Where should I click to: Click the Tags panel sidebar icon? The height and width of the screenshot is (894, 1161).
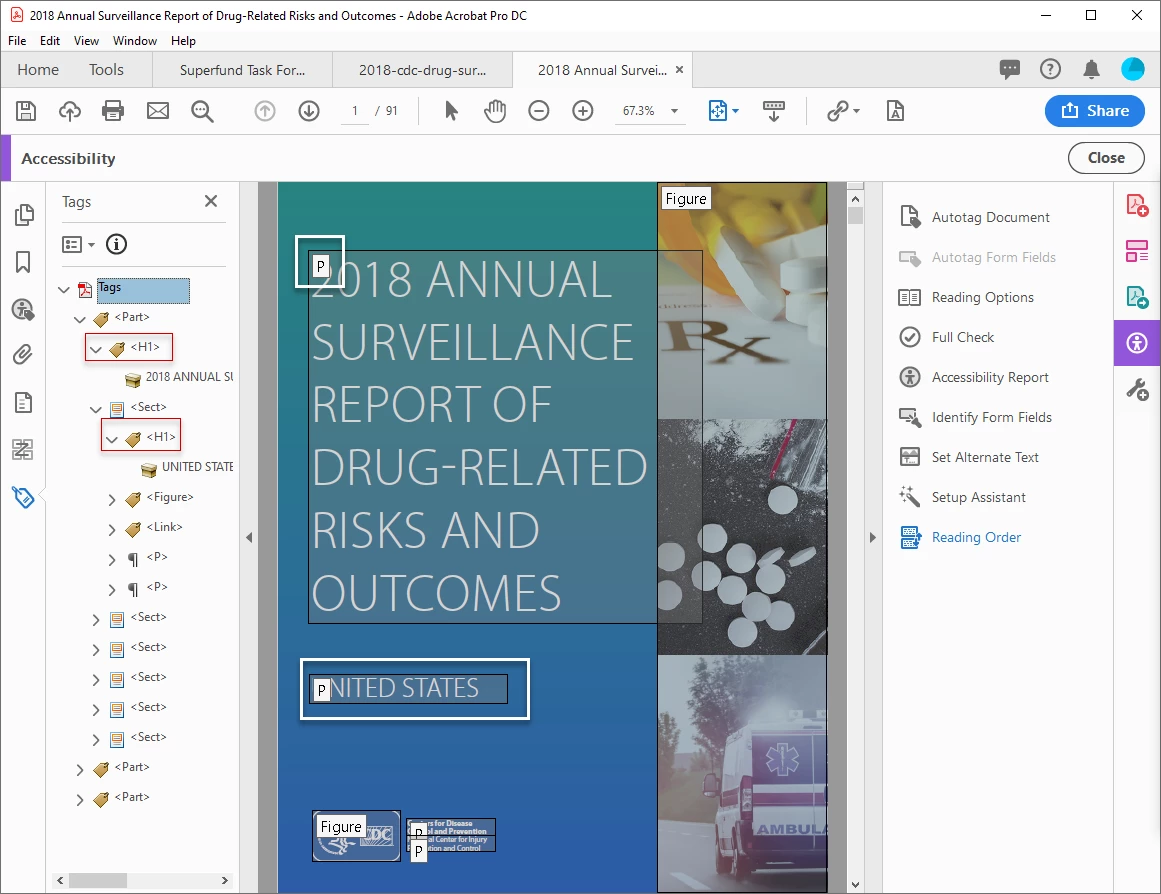24,497
